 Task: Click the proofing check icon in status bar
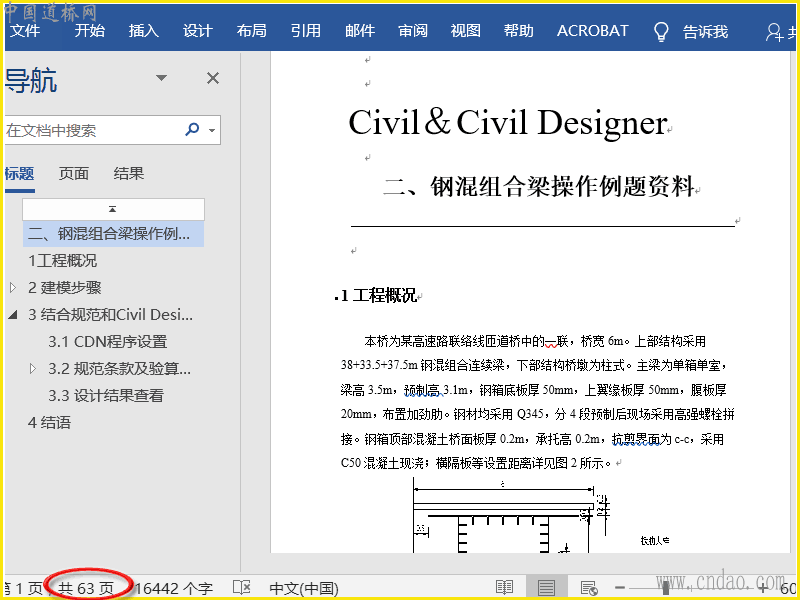[x=241, y=588]
